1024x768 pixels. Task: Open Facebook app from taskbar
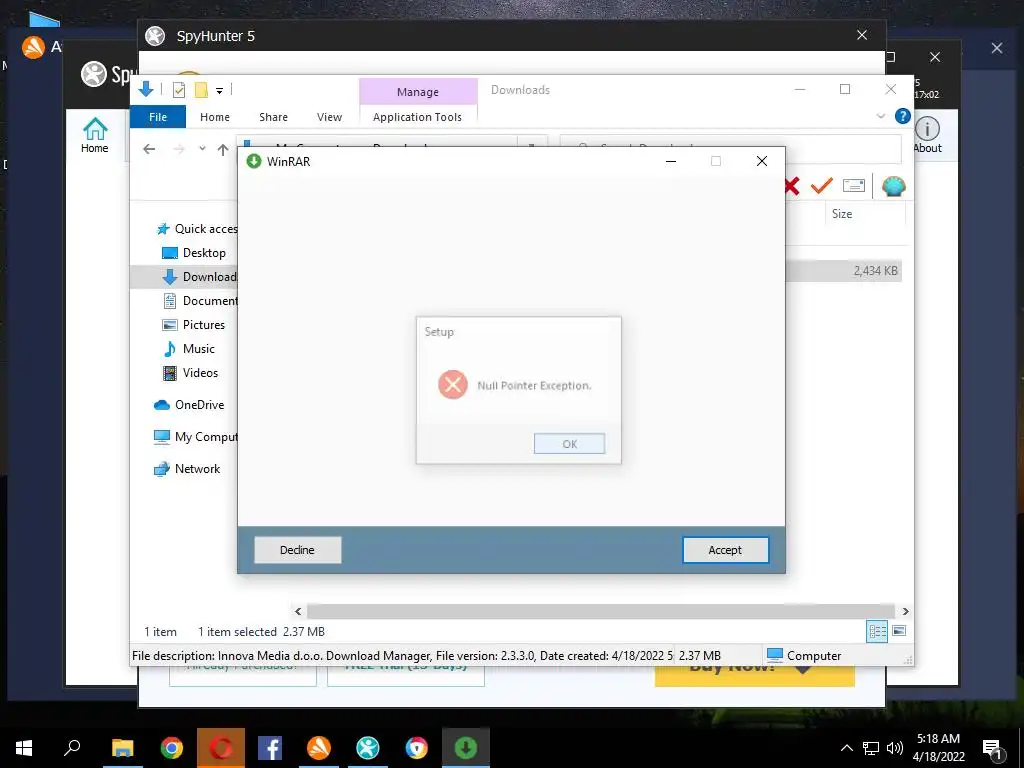[270, 748]
